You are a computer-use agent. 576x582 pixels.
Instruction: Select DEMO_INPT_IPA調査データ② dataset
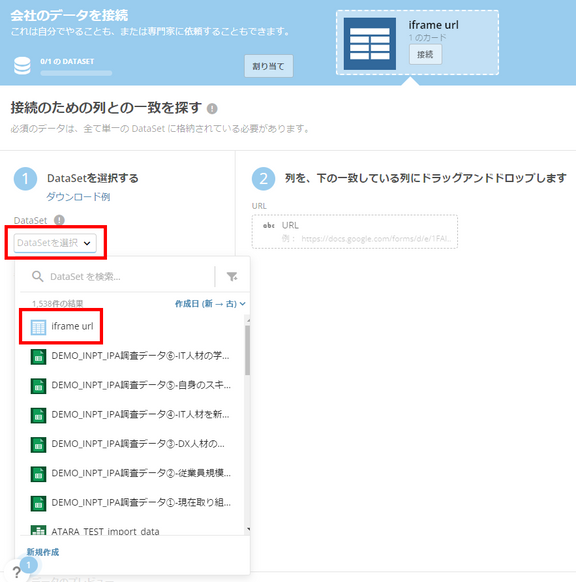coord(132,474)
